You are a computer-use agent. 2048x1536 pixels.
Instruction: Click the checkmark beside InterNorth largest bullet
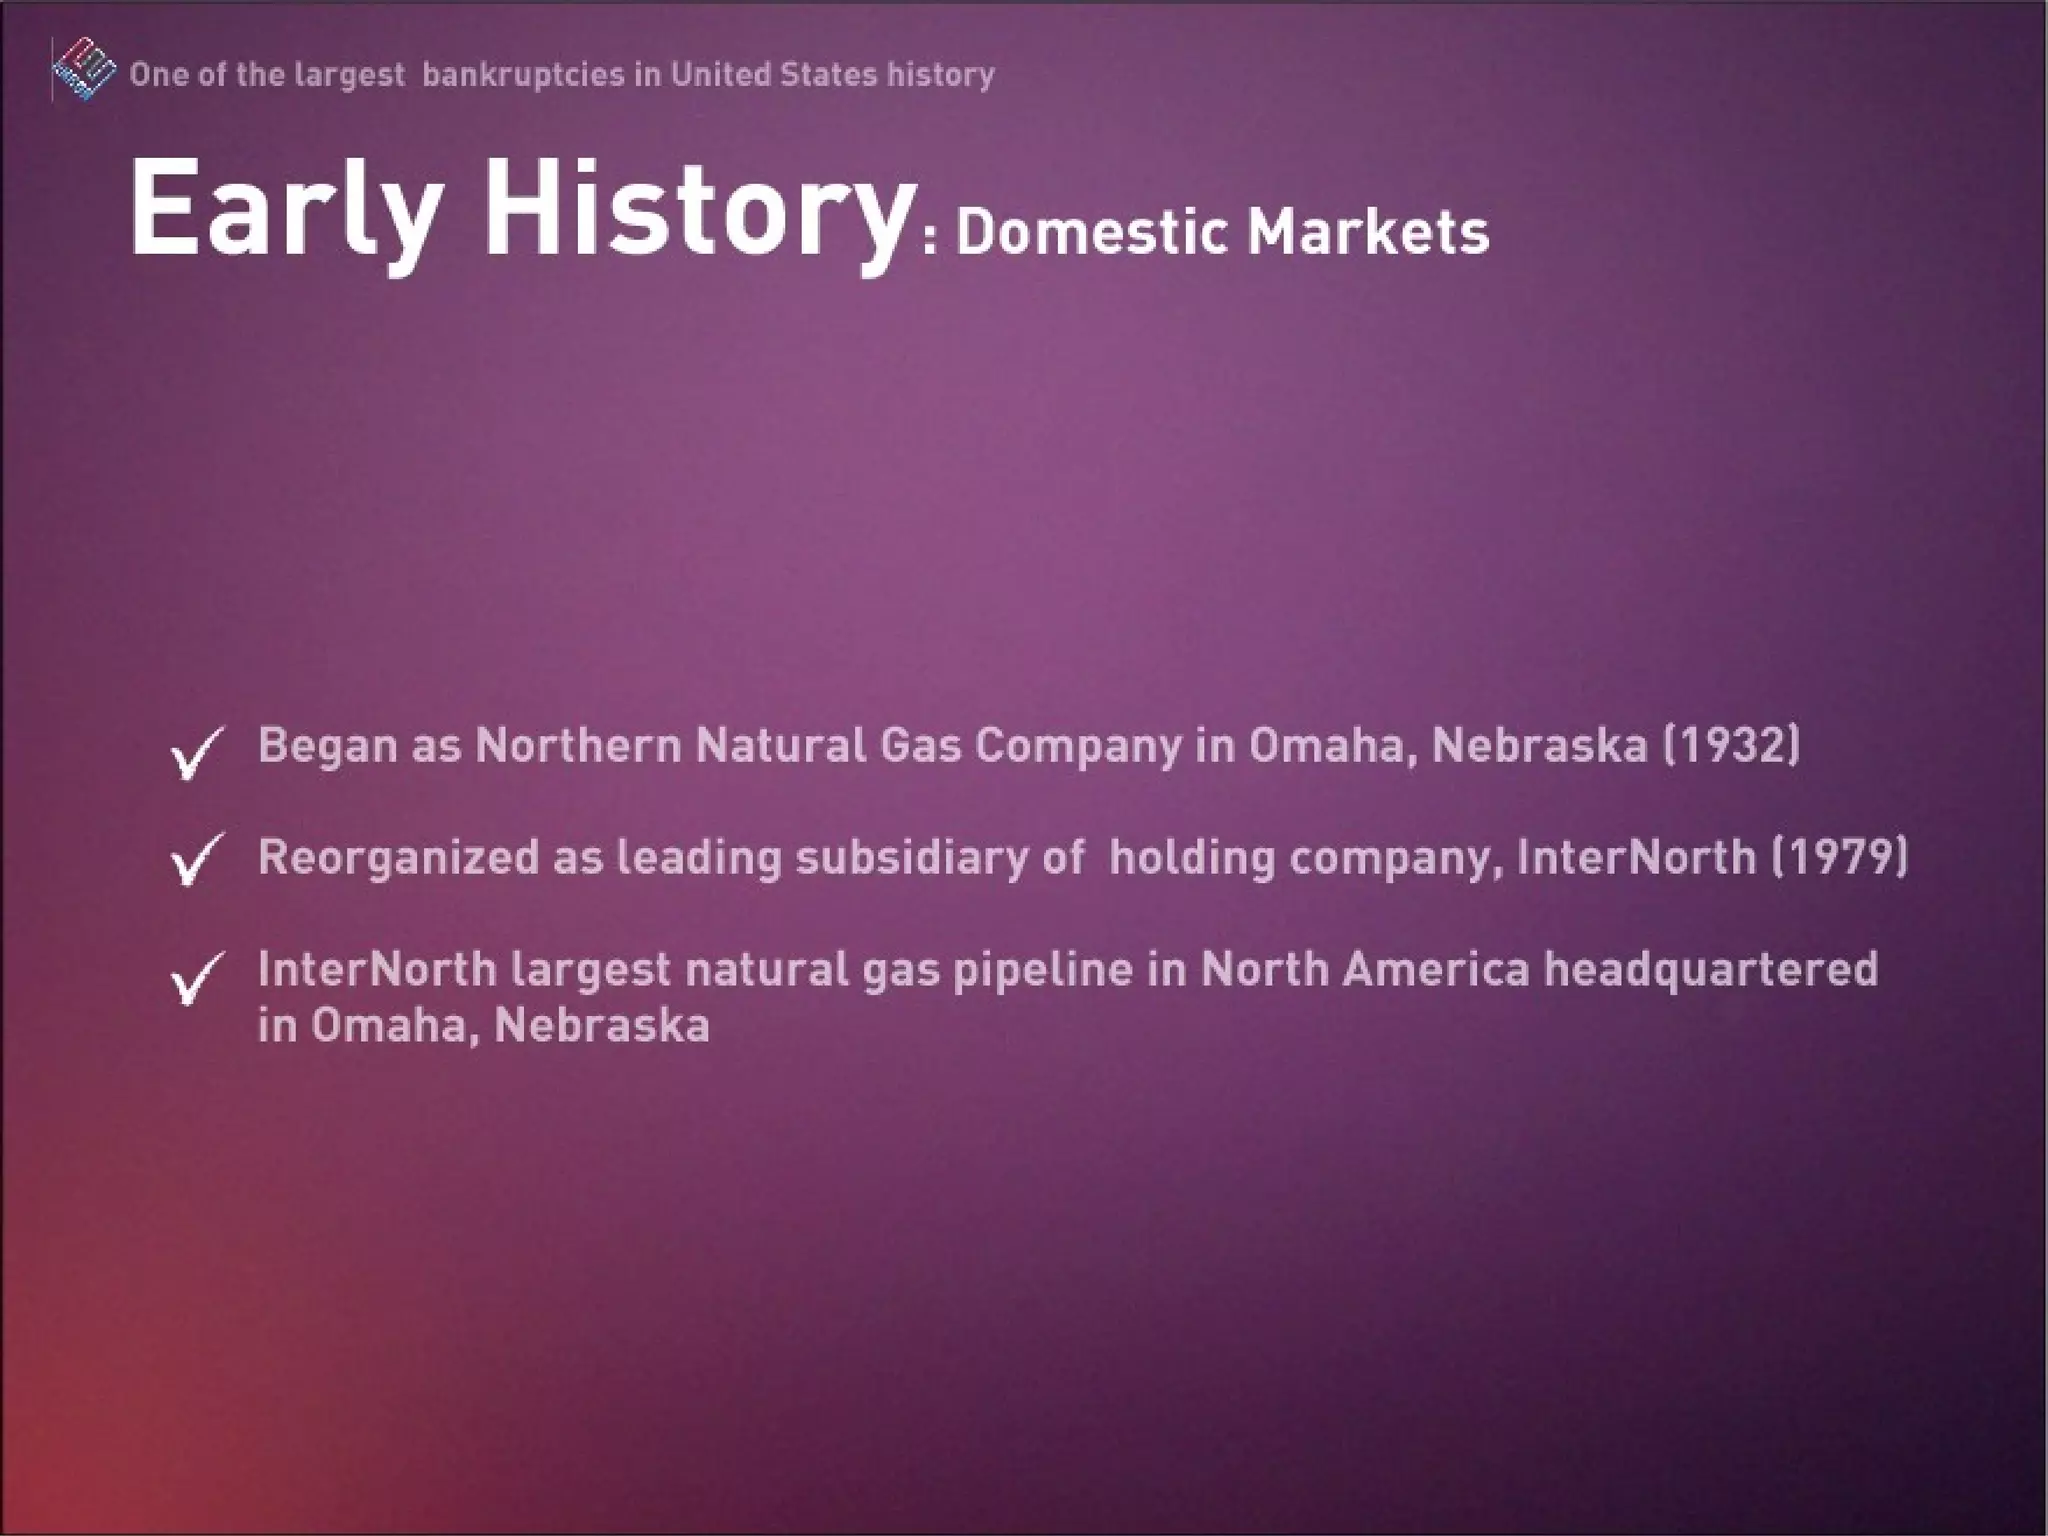[197, 977]
